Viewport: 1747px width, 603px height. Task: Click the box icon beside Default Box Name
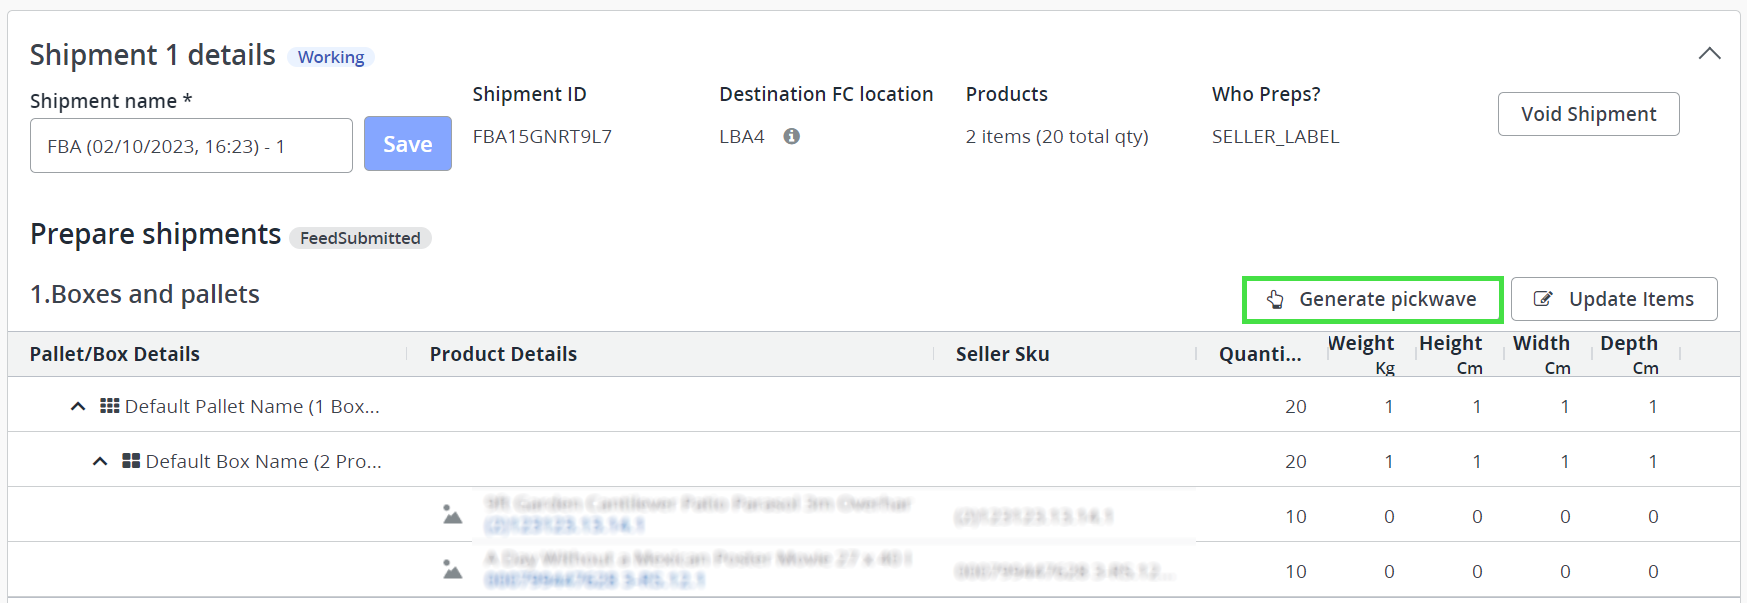pos(131,461)
